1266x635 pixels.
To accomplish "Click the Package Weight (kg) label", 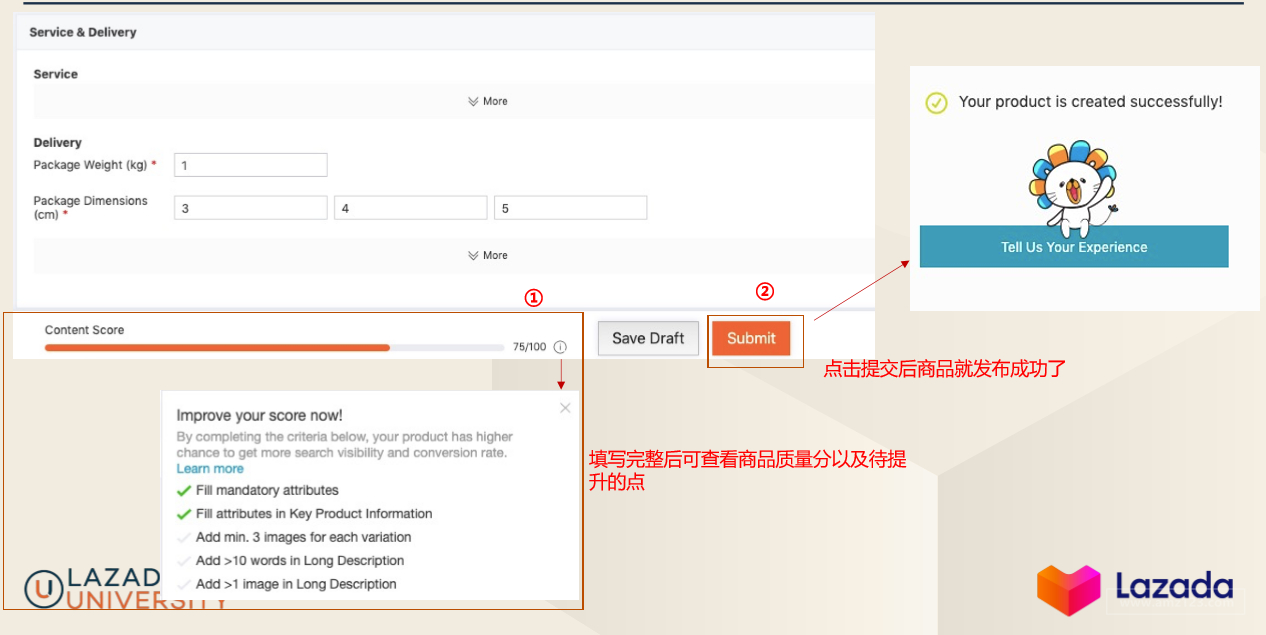I will click(x=95, y=165).
